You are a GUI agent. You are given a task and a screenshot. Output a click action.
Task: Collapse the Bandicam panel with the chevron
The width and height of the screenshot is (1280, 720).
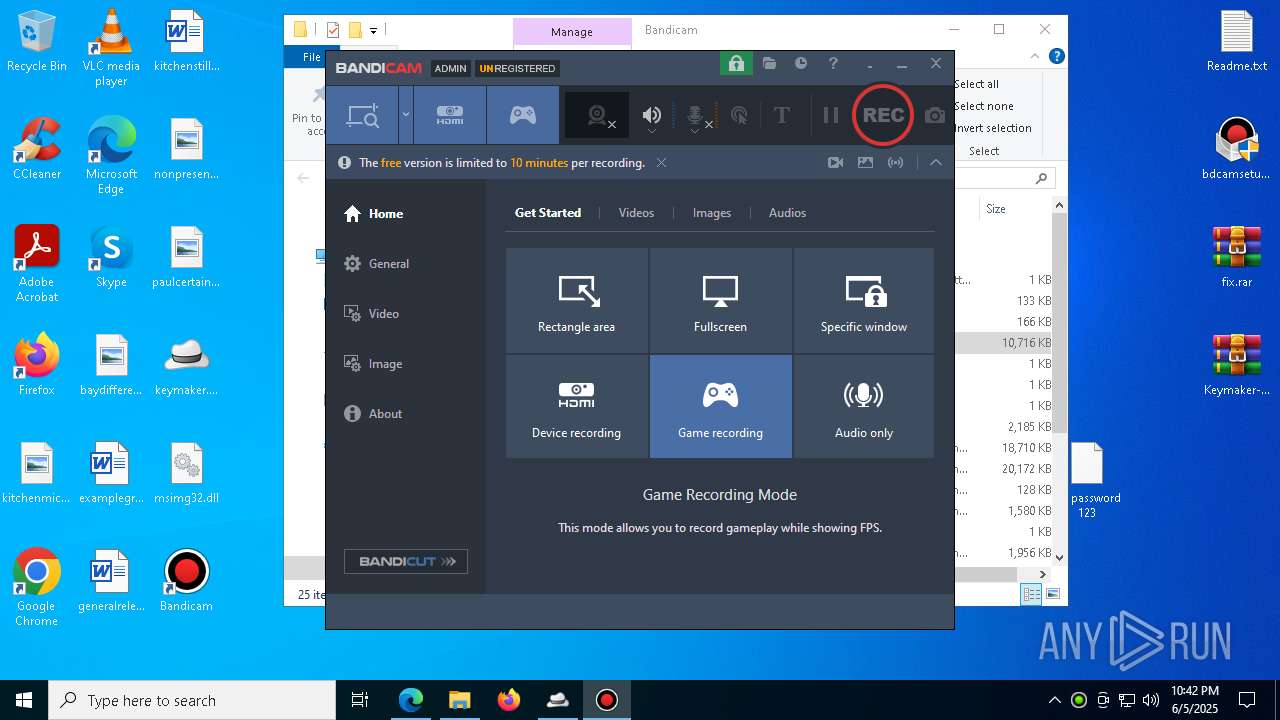(936, 163)
